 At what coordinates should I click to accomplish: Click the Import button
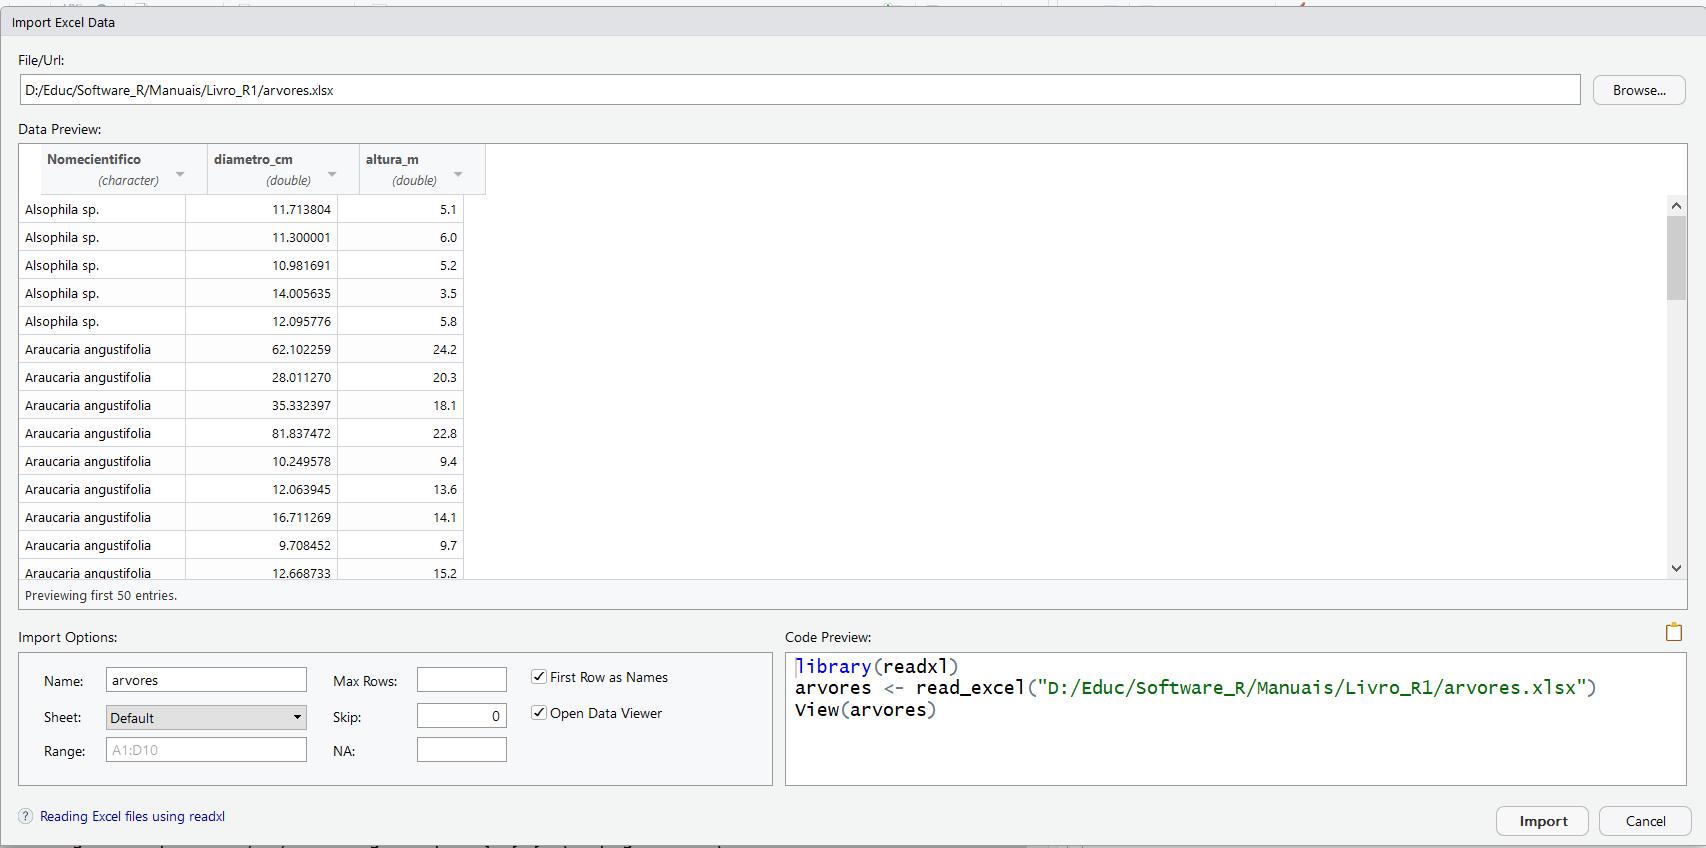(1542, 821)
